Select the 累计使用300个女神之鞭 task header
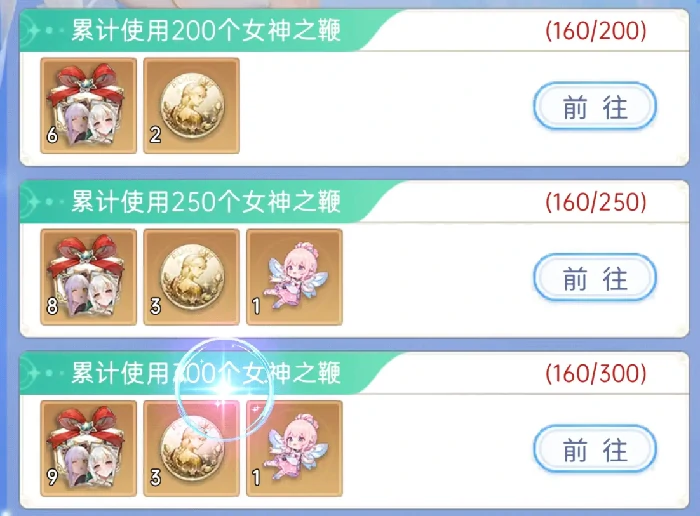This screenshot has width=700, height=516. click(x=206, y=373)
